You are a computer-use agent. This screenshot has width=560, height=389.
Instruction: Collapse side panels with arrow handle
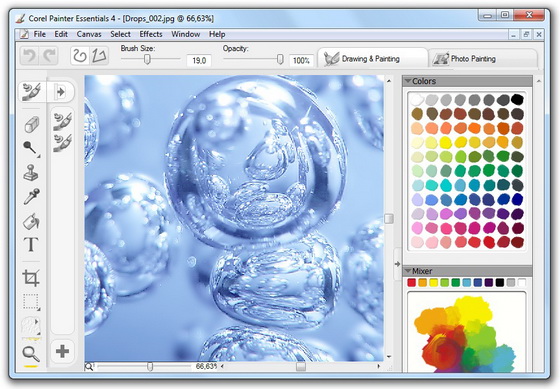click(x=397, y=264)
